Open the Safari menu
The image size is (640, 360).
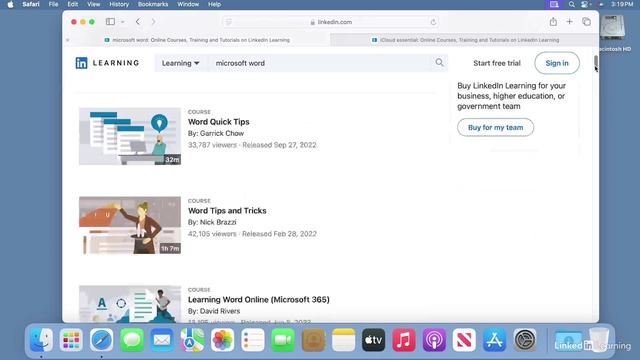click(x=31, y=4)
